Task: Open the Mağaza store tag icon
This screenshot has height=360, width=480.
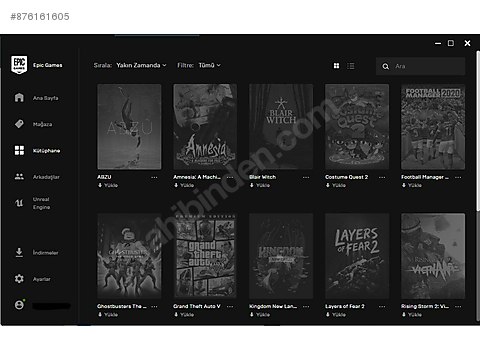Action: 19,124
